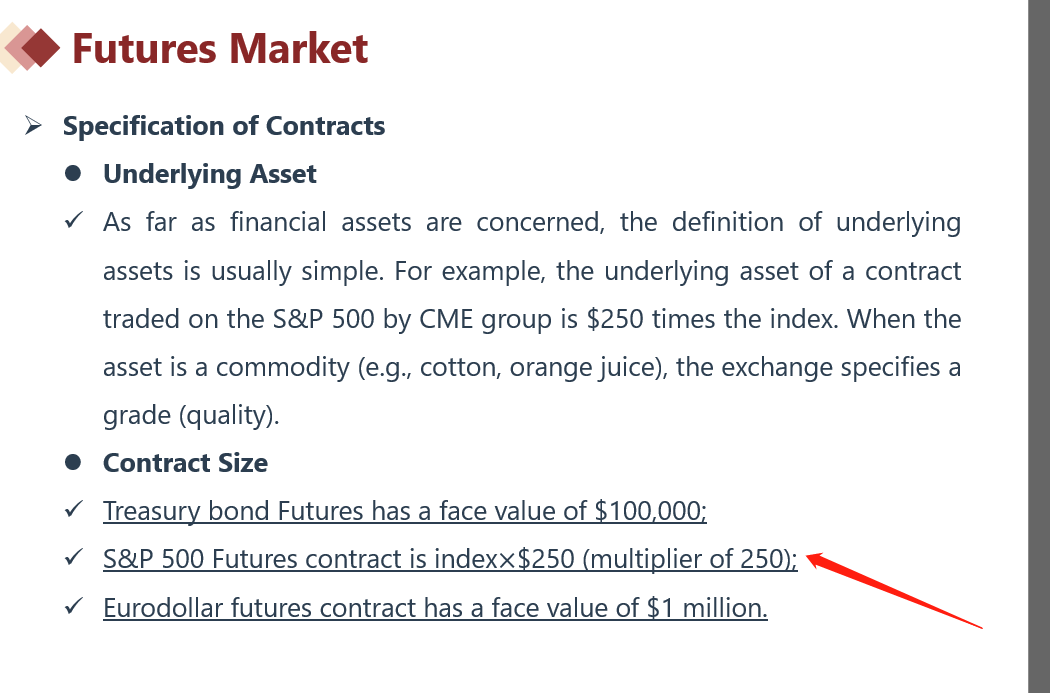Click the round bullet before Contract Size
This screenshot has width=1050, height=693.
tap(72, 463)
